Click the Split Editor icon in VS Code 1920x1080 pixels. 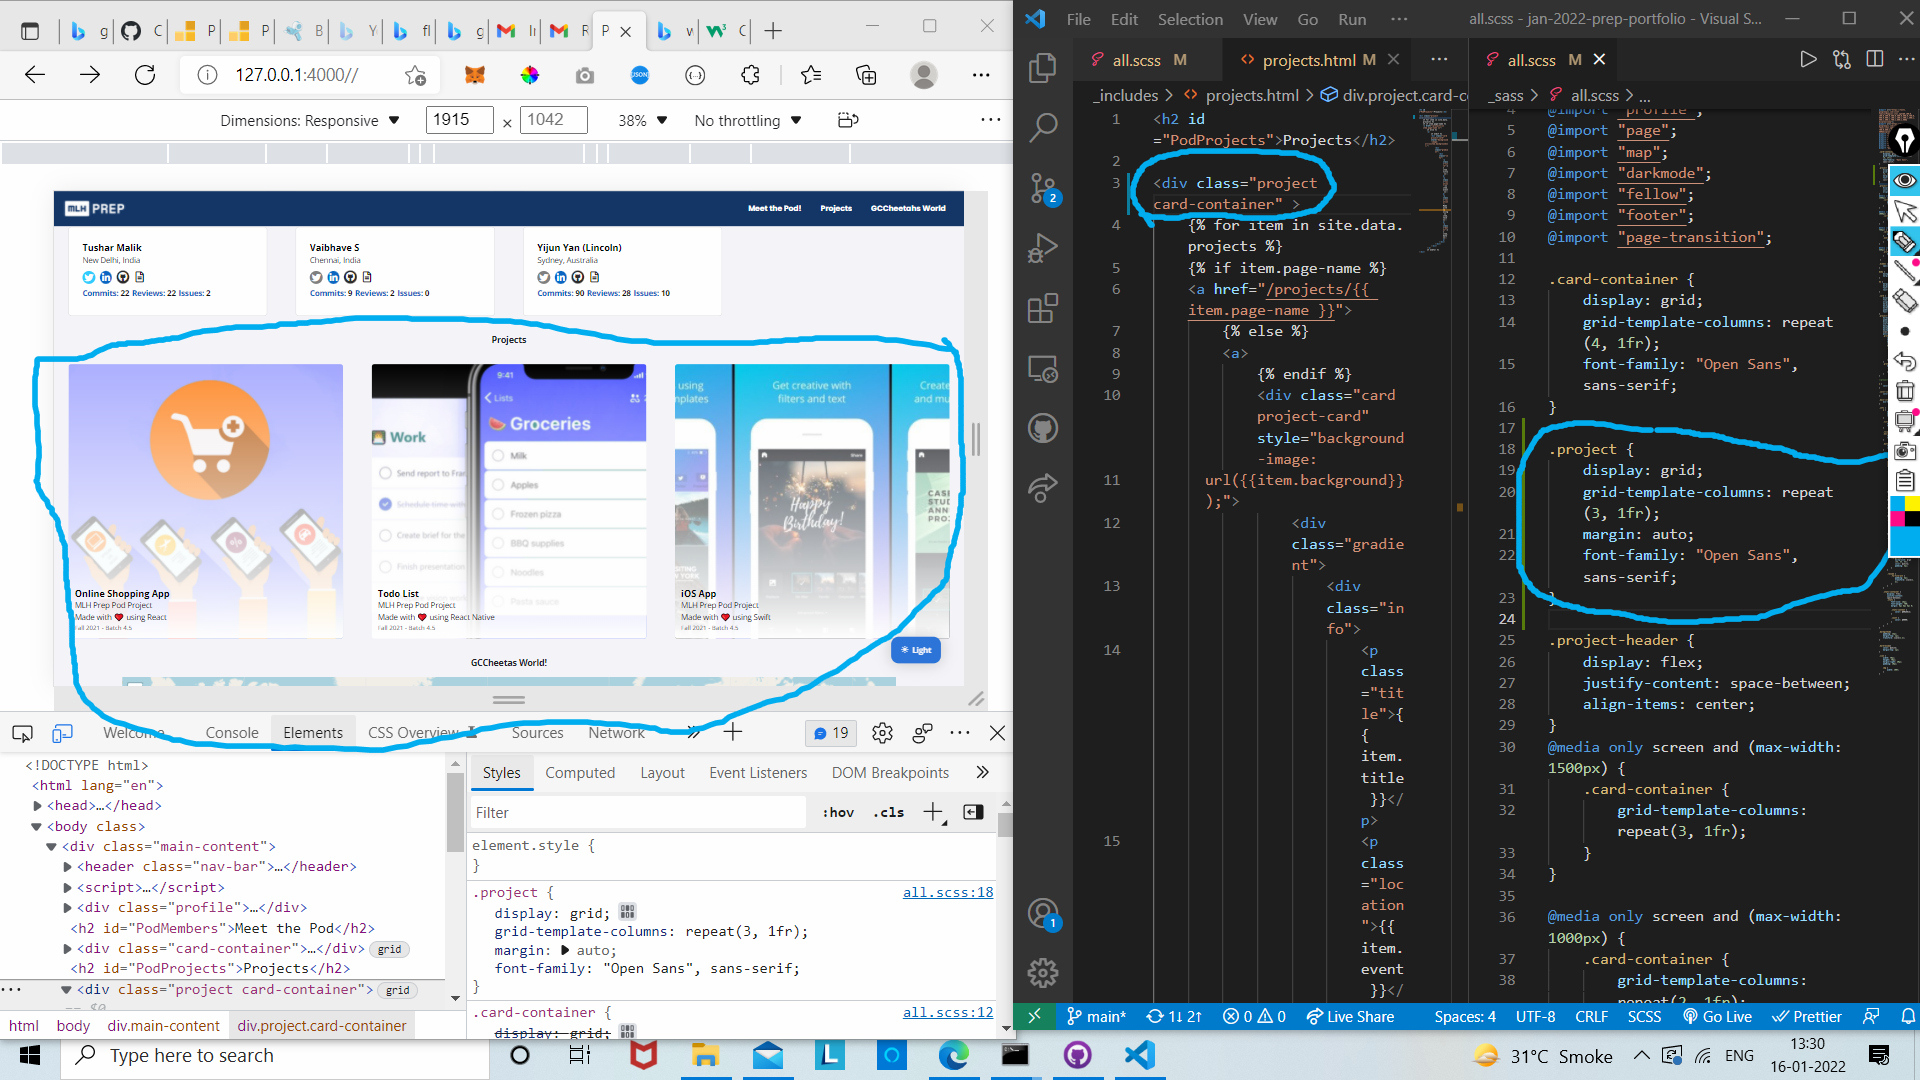pos(1874,59)
